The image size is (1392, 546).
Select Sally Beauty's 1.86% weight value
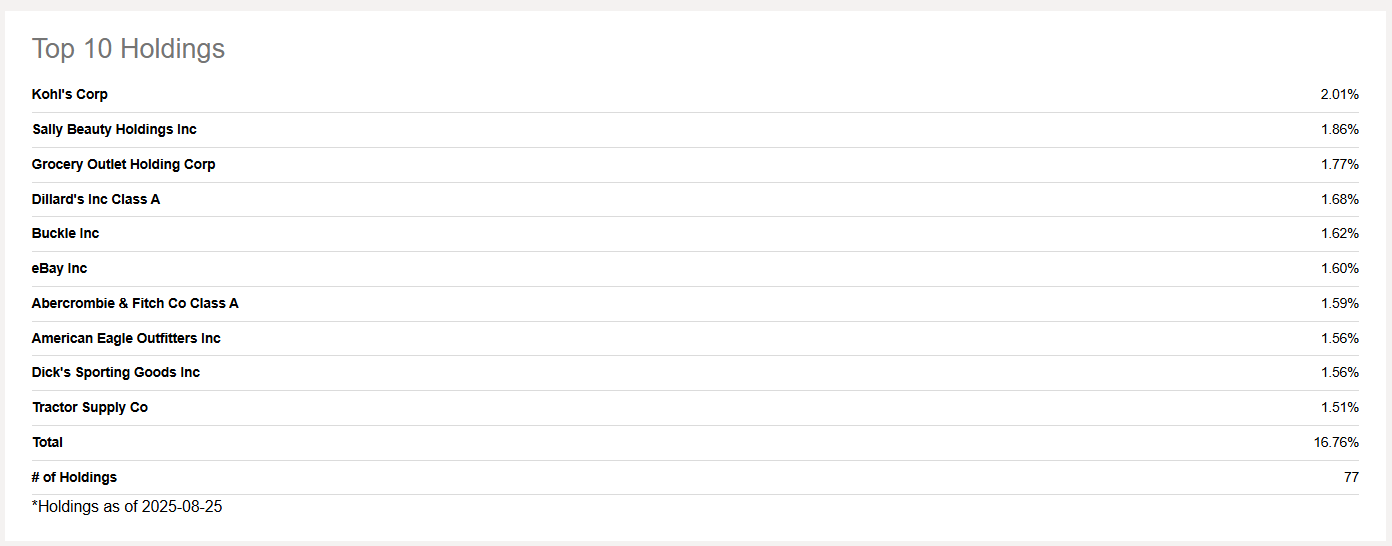click(1339, 129)
